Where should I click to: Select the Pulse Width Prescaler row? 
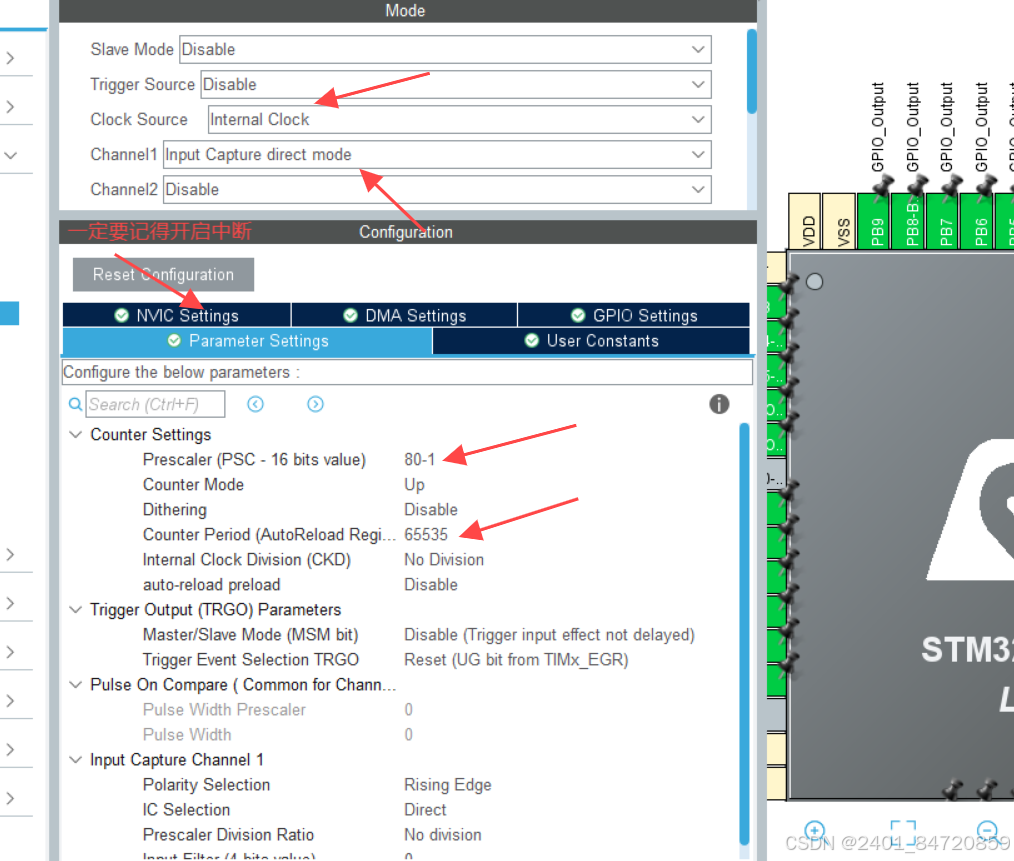[401, 710]
